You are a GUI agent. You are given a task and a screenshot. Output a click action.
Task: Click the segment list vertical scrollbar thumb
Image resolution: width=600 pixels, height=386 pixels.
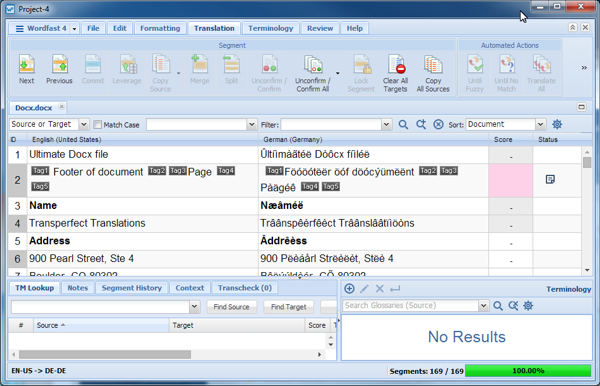[x=587, y=162]
